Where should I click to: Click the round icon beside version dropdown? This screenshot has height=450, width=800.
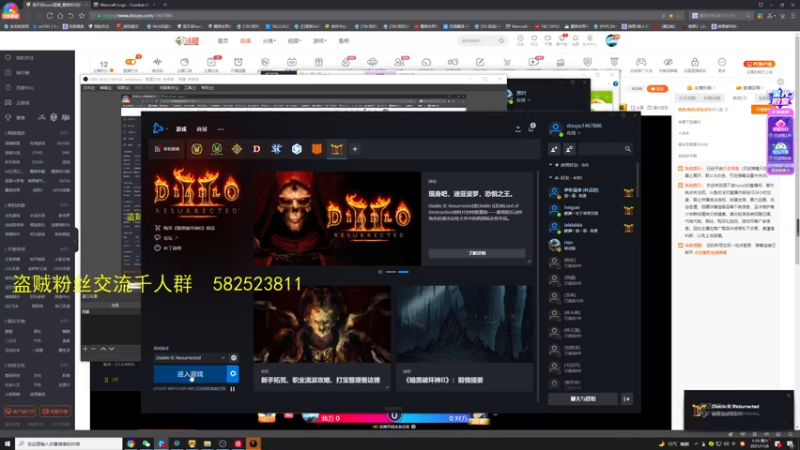tap(234, 358)
